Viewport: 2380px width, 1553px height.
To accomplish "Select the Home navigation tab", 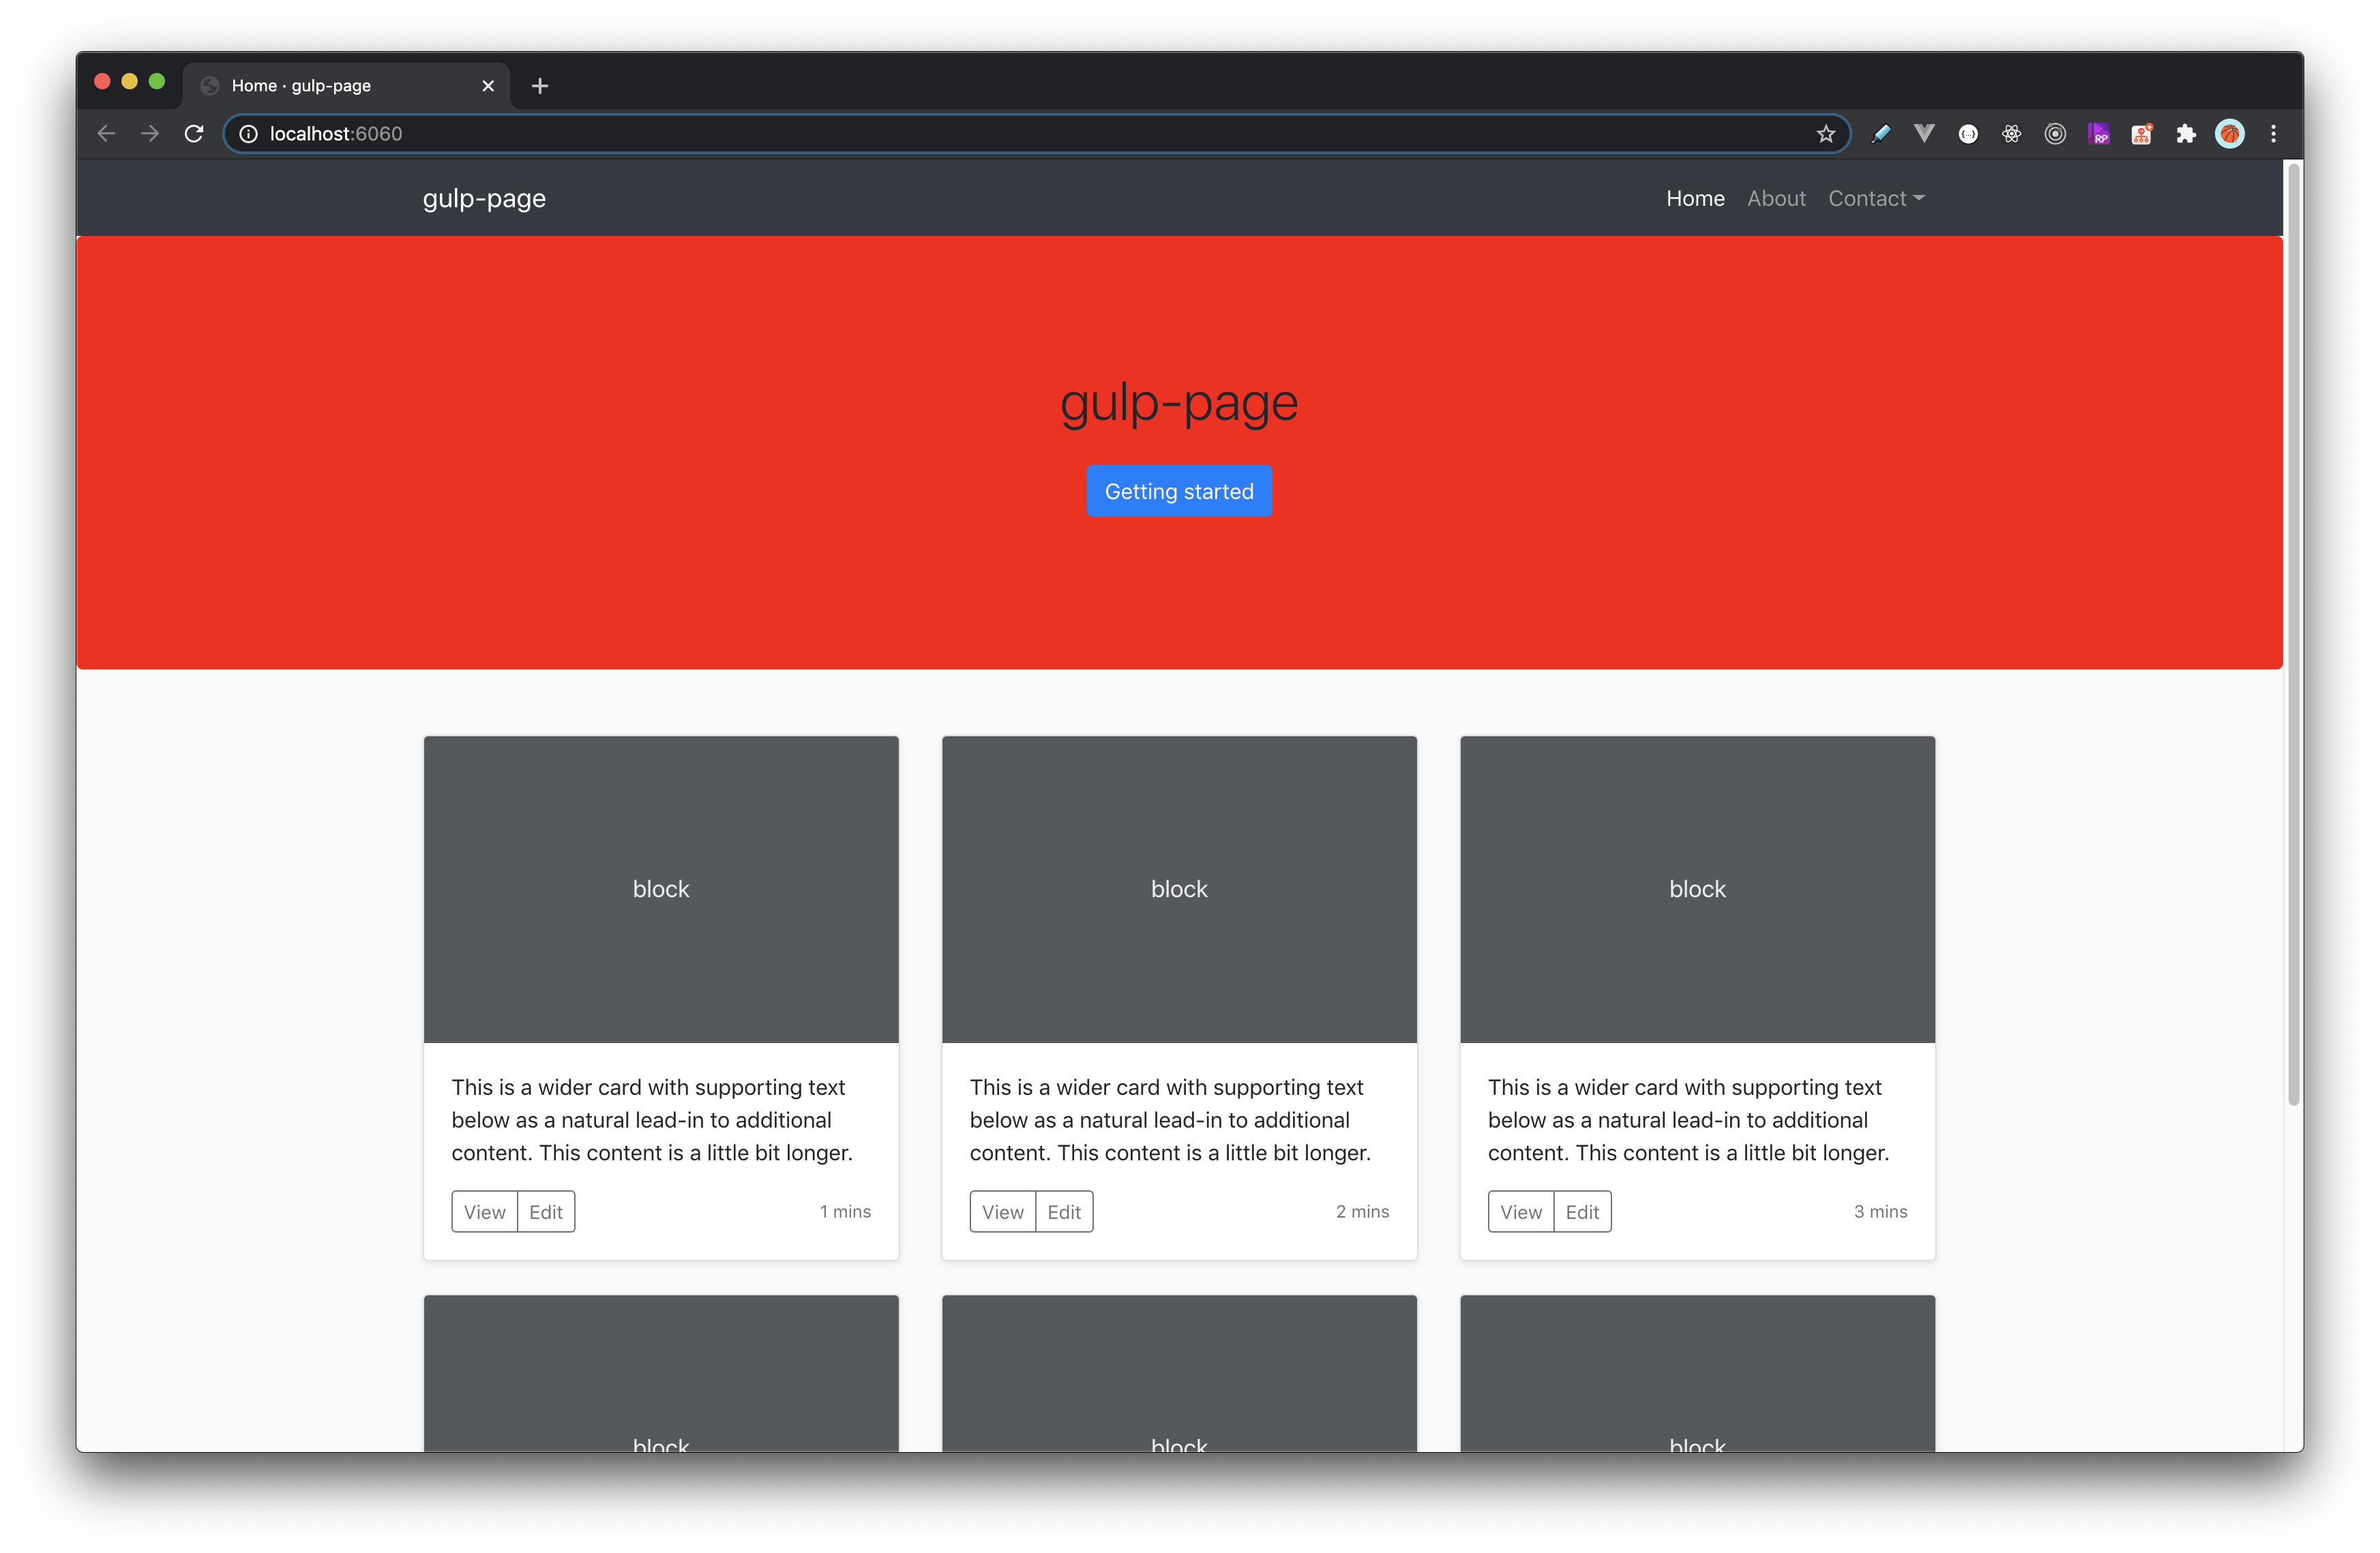I will point(1695,198).
